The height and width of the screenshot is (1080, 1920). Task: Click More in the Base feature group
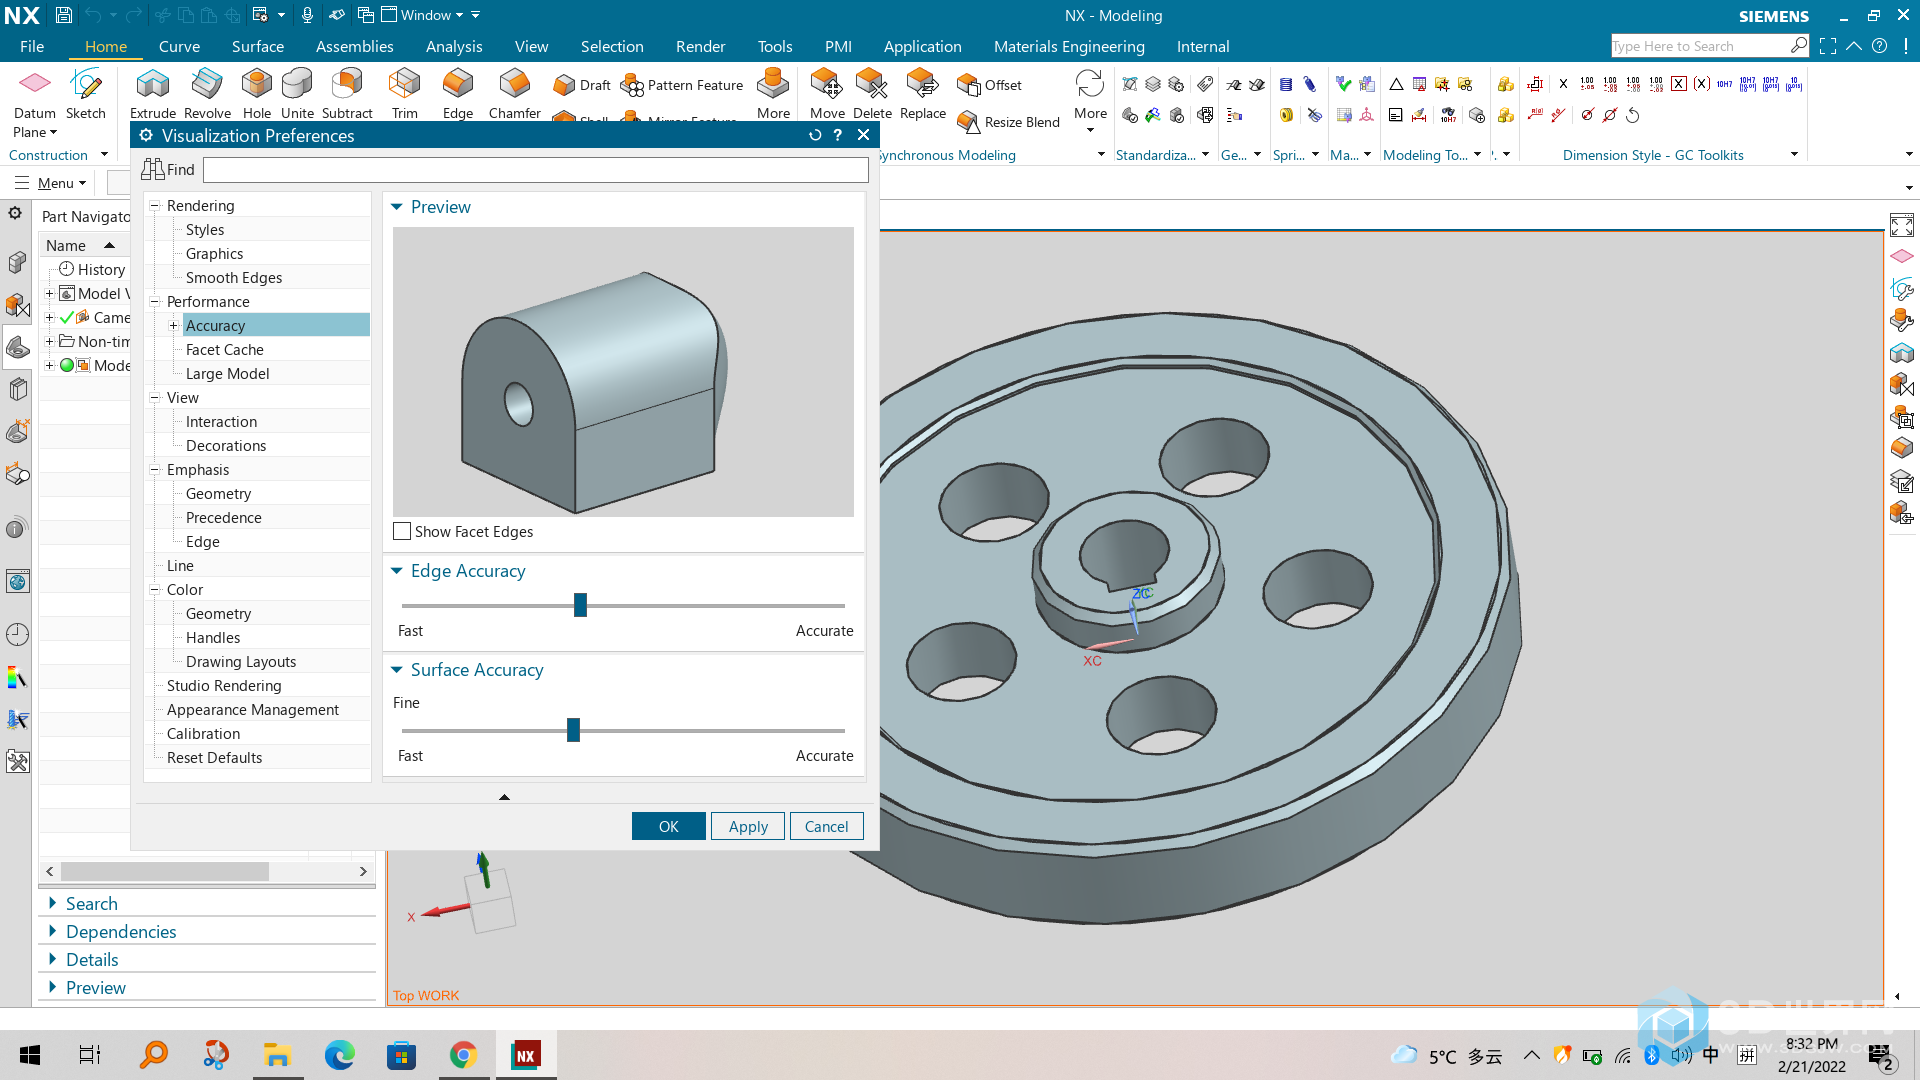click(773, 94)
